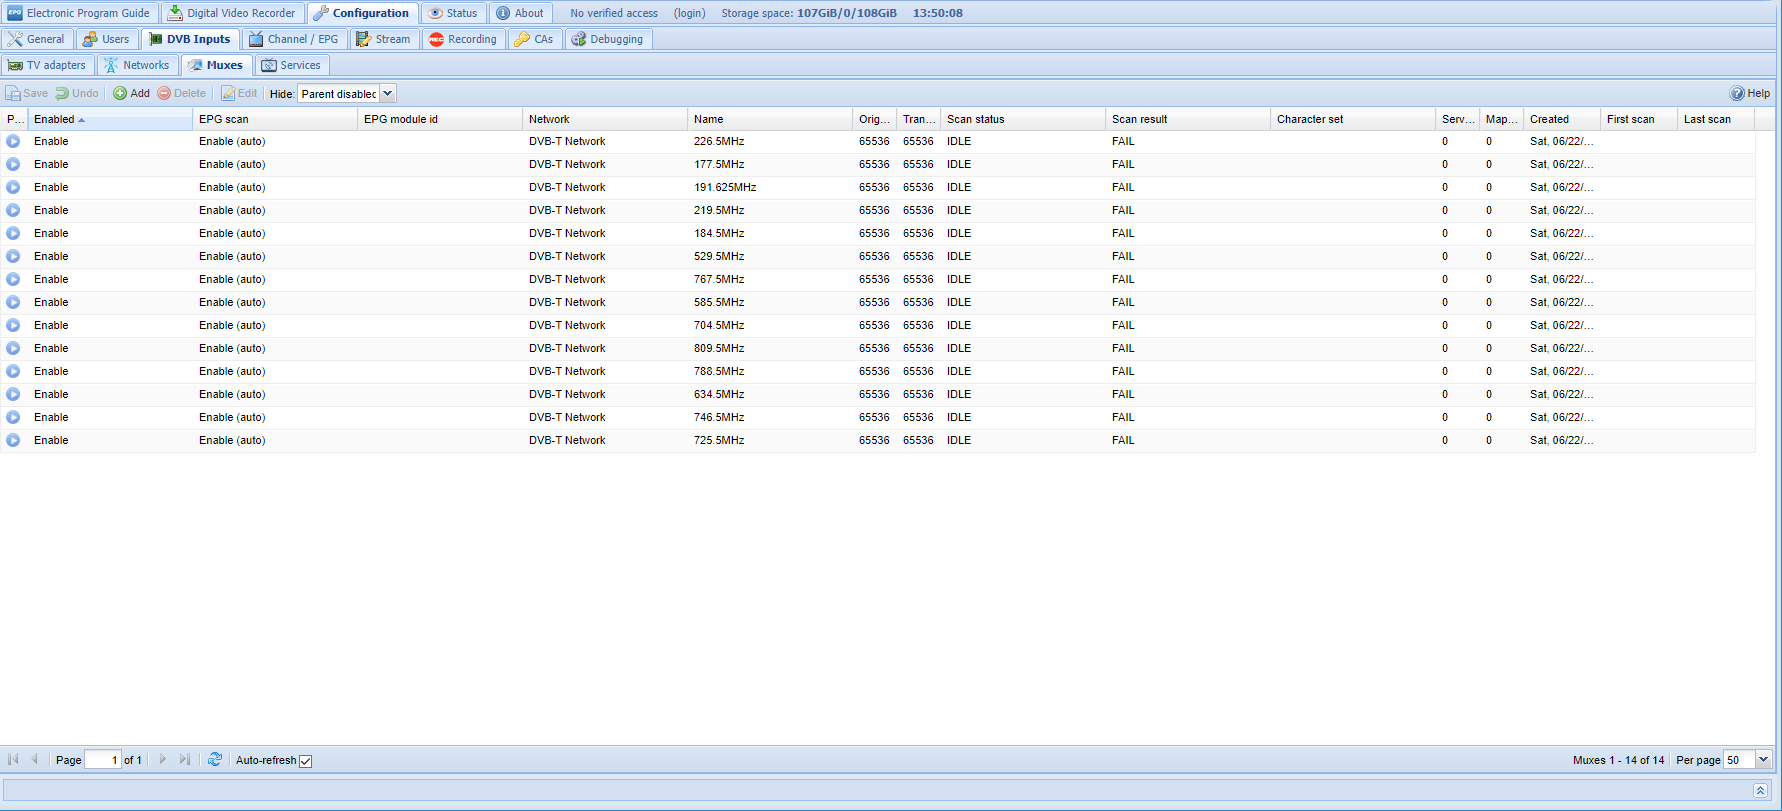Click the play icon for 725.5MHz mux

coord(13,440)
